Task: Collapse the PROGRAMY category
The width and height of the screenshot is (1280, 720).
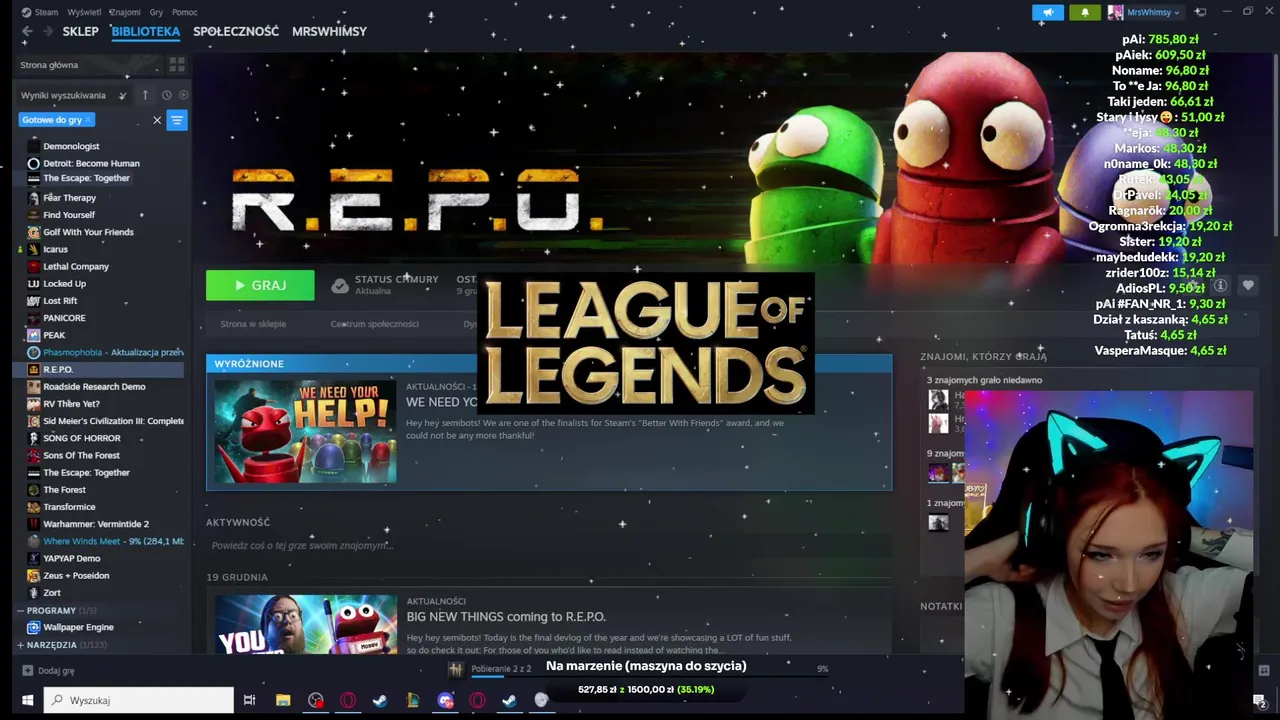Action: (21, 610)
